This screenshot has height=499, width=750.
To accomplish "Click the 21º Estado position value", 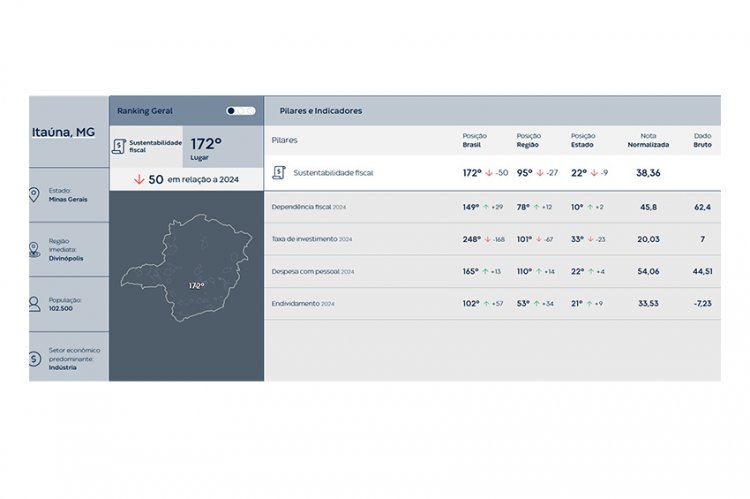I will click(576, 303).
